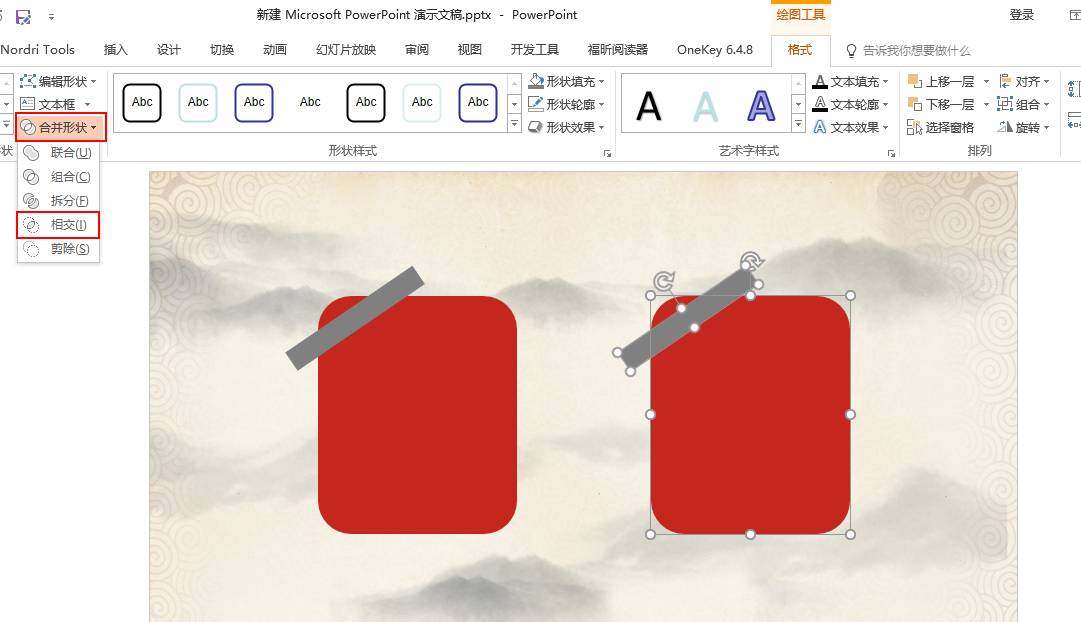Image resolution: width=1081 pixels, height=622 pixels.
Task: Switch to the Transitions (切换) tab
Action: point(222,50)
